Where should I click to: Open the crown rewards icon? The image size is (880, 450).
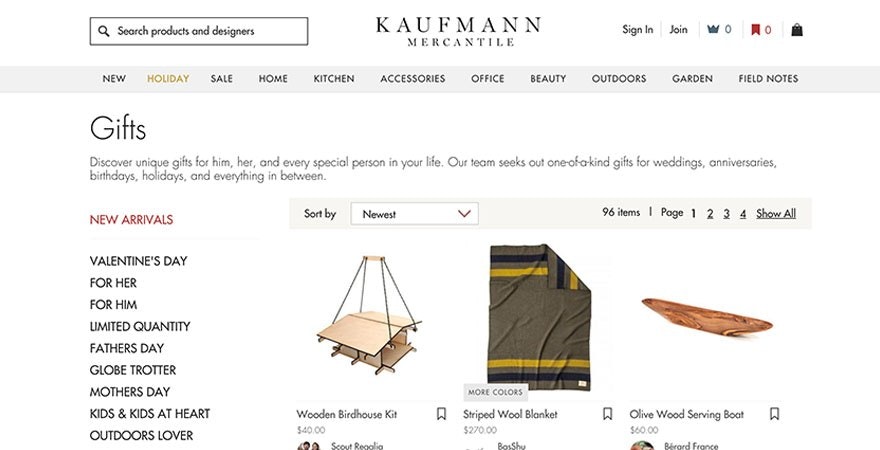(x=713, y=30)
